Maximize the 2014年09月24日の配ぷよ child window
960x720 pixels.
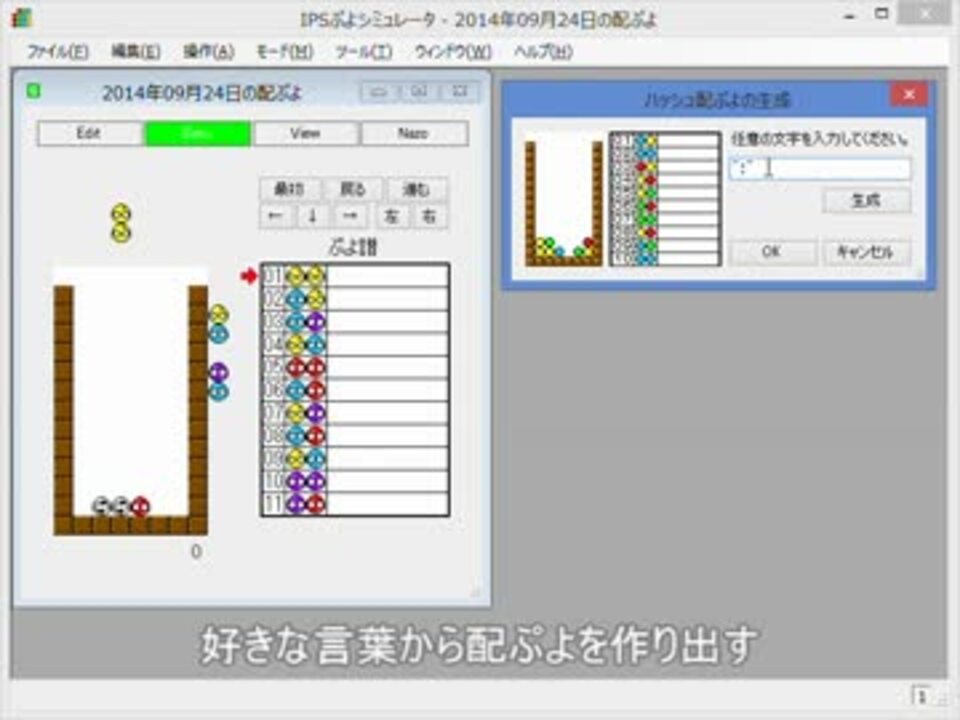coord(419,92)
